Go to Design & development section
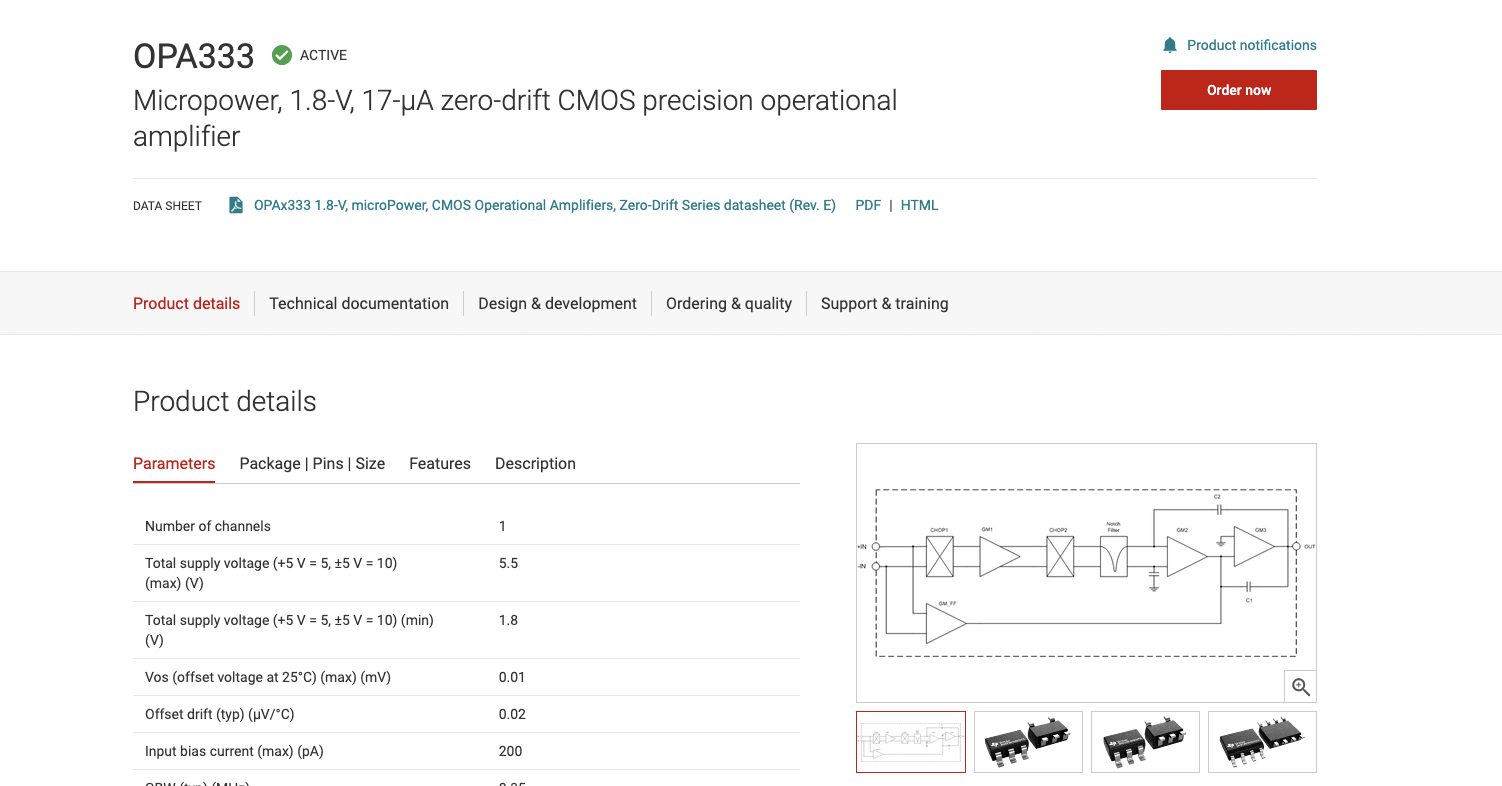This screenshot has width=1502, height=786. click(557, 304)
